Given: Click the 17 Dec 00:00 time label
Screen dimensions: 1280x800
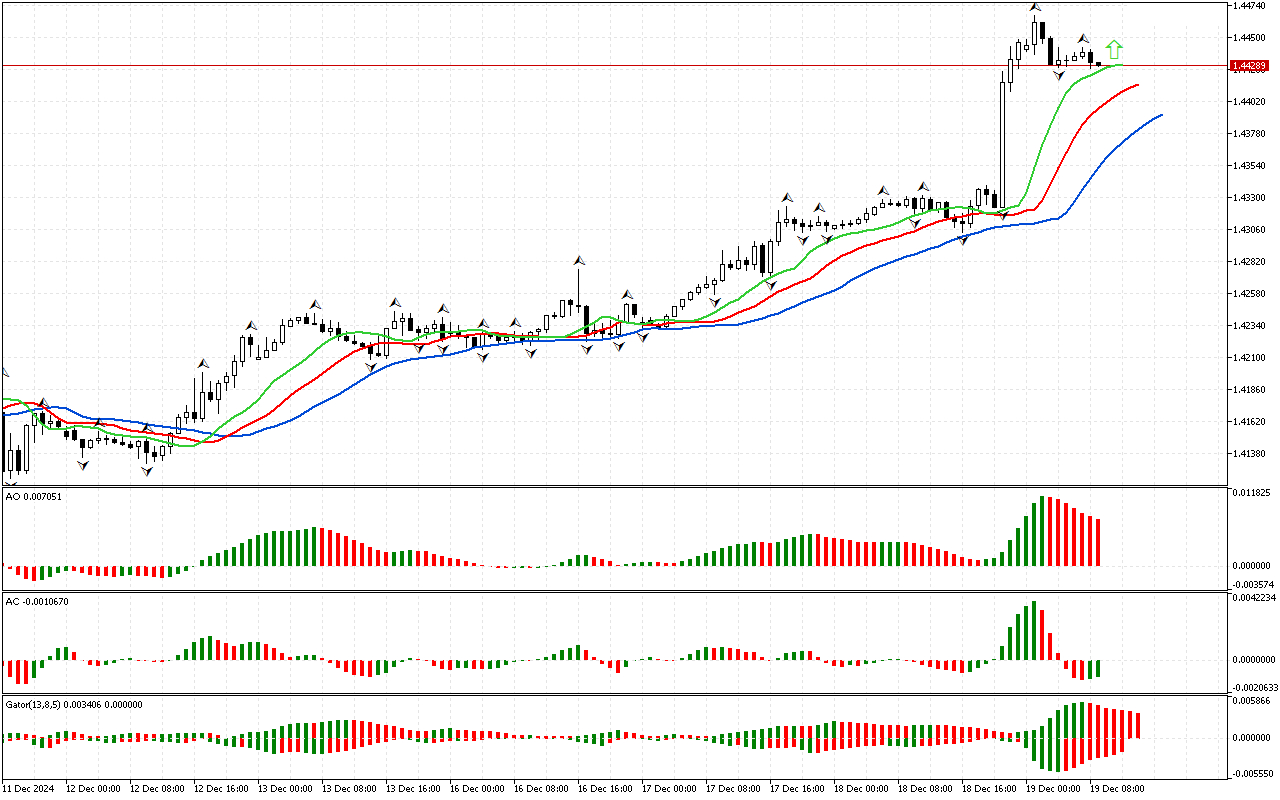Looking at the screenshot, I should coord(669,789).
